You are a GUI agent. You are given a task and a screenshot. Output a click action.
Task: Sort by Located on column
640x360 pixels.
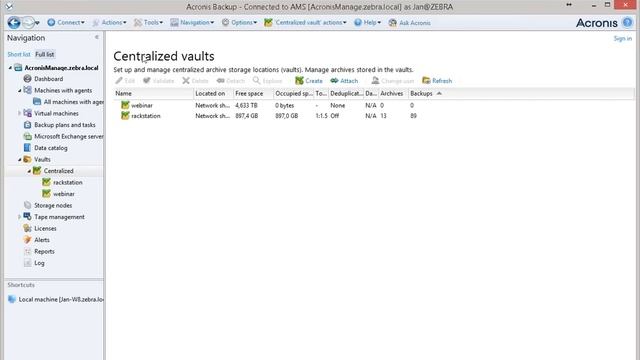(x=213, y=93)
